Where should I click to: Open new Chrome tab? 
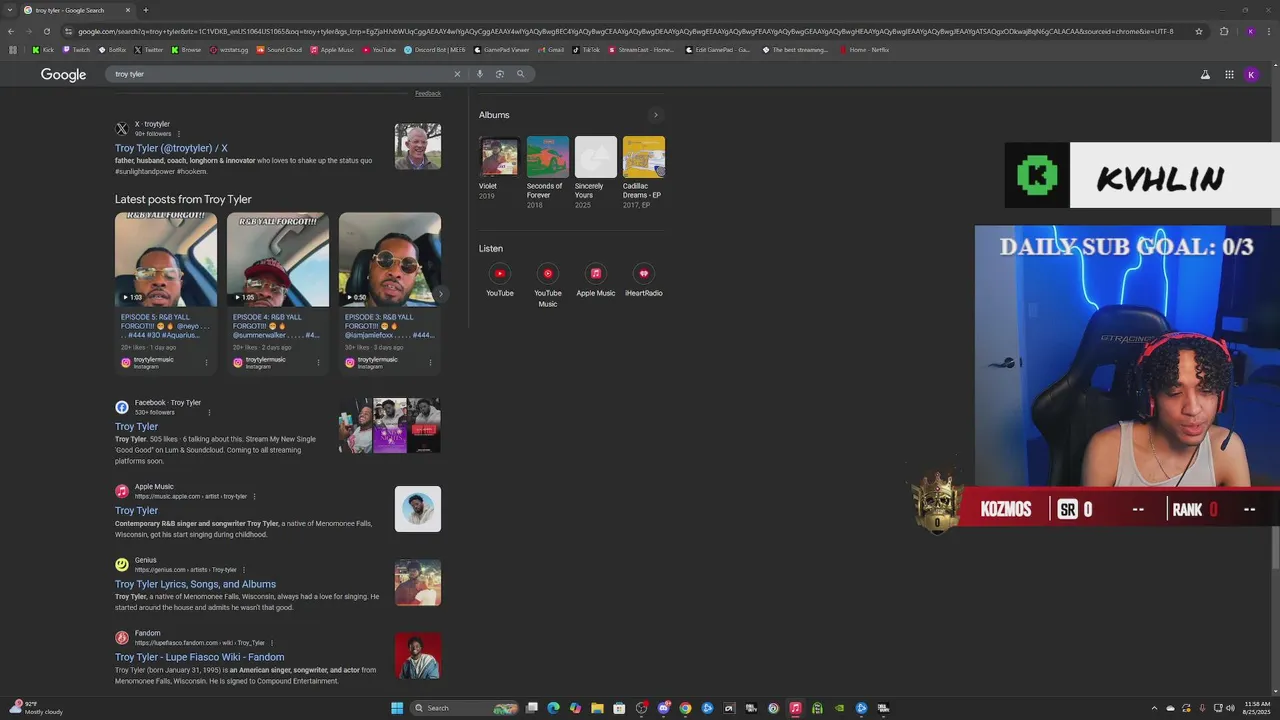point(145,10)
